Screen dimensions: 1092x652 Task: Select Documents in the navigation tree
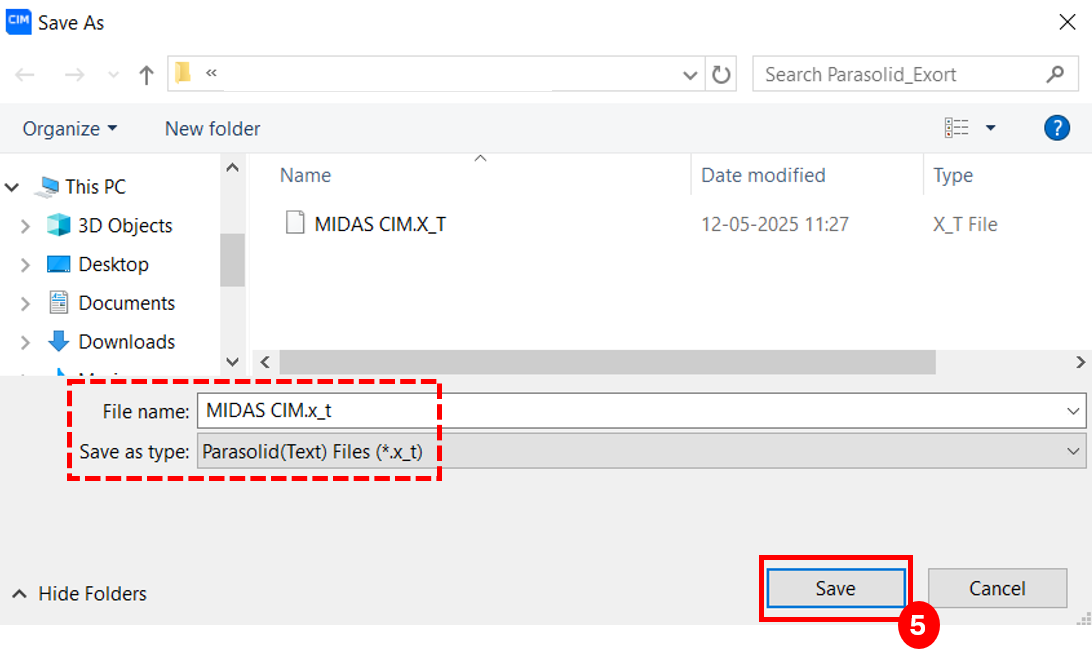(127, 304)
